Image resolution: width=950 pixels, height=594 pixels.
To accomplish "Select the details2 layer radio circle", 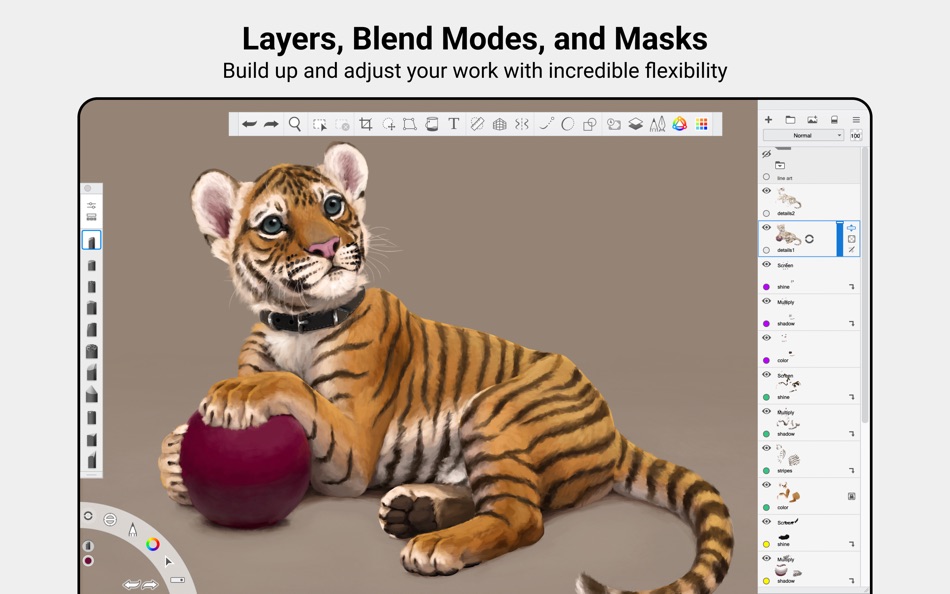I will [766, 213].
